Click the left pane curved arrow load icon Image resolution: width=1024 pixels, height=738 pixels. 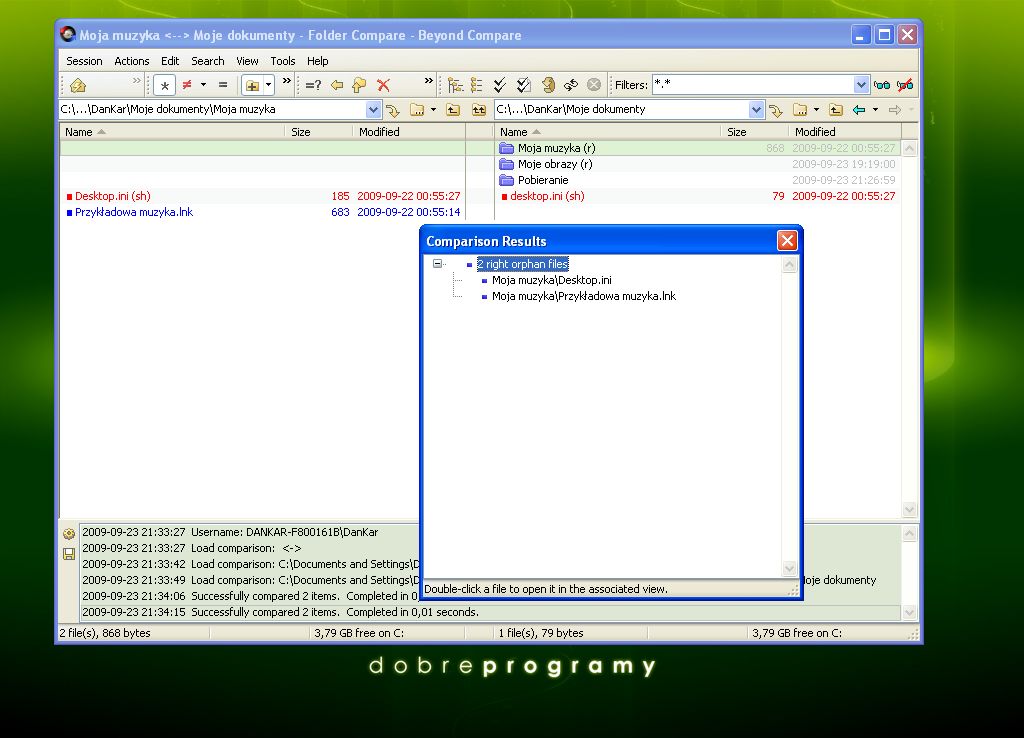pyautogui.click(x=393, y=110)
